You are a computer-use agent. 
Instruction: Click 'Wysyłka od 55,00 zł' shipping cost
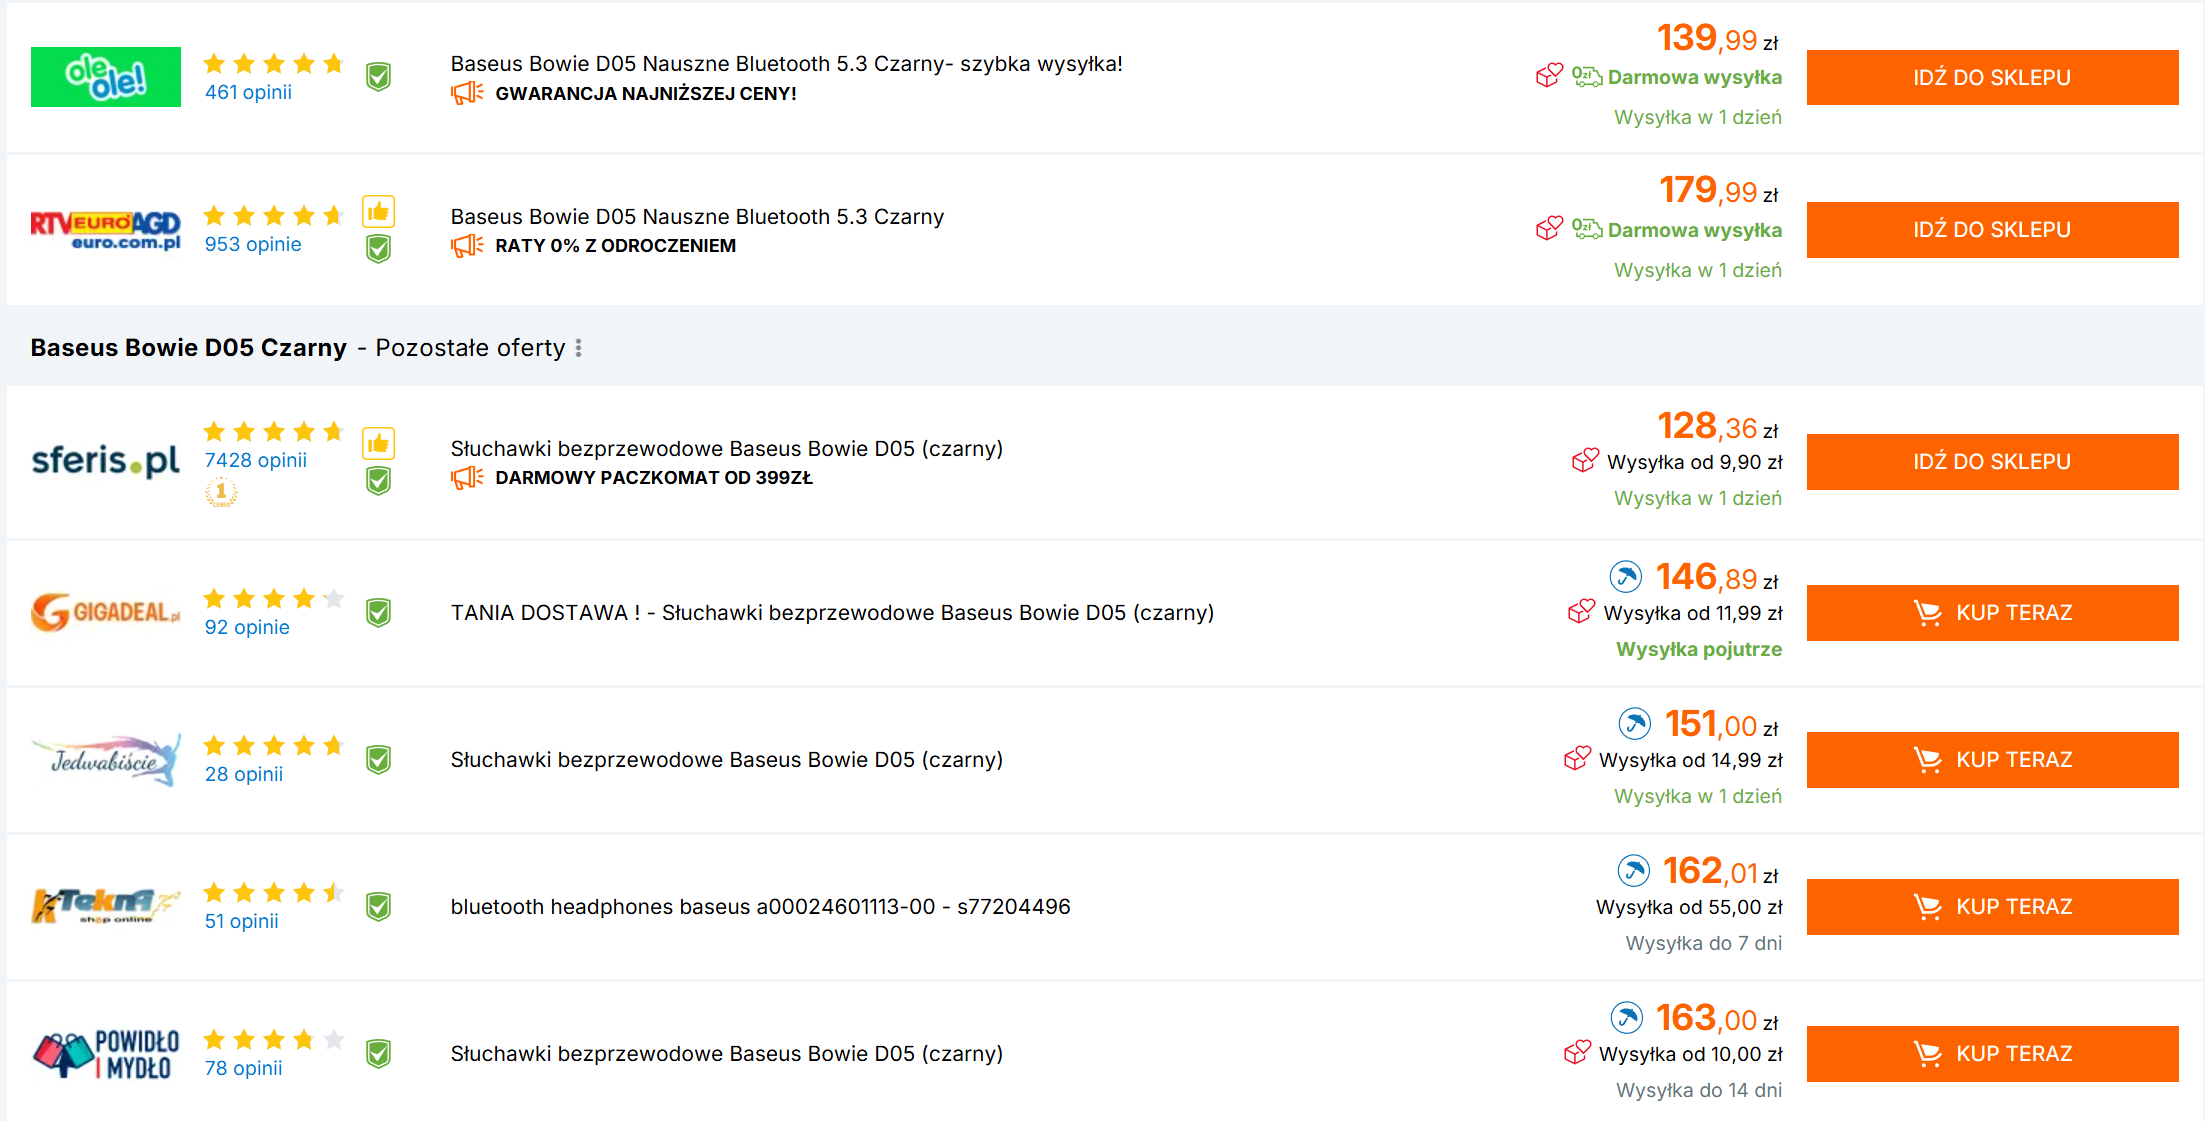[x=1689, y=908]
